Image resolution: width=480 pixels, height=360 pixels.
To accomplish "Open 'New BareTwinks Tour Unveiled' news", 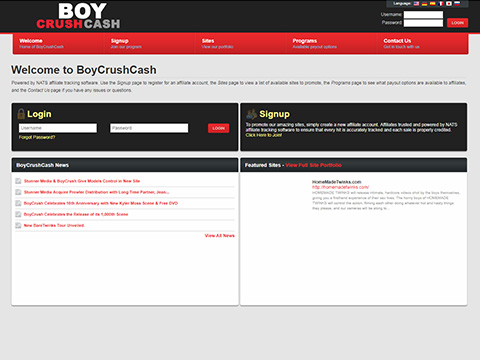I will (x=54, y=225).
